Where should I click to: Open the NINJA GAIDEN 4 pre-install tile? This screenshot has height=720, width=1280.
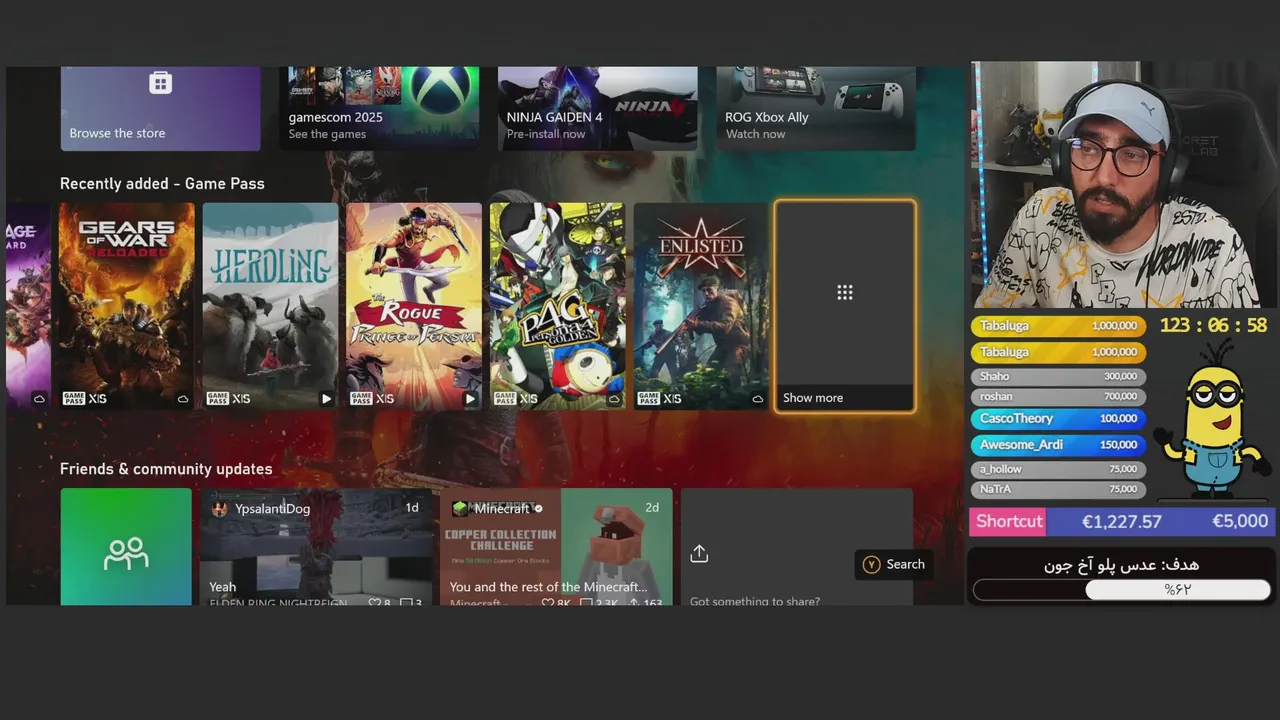point(597,108)
